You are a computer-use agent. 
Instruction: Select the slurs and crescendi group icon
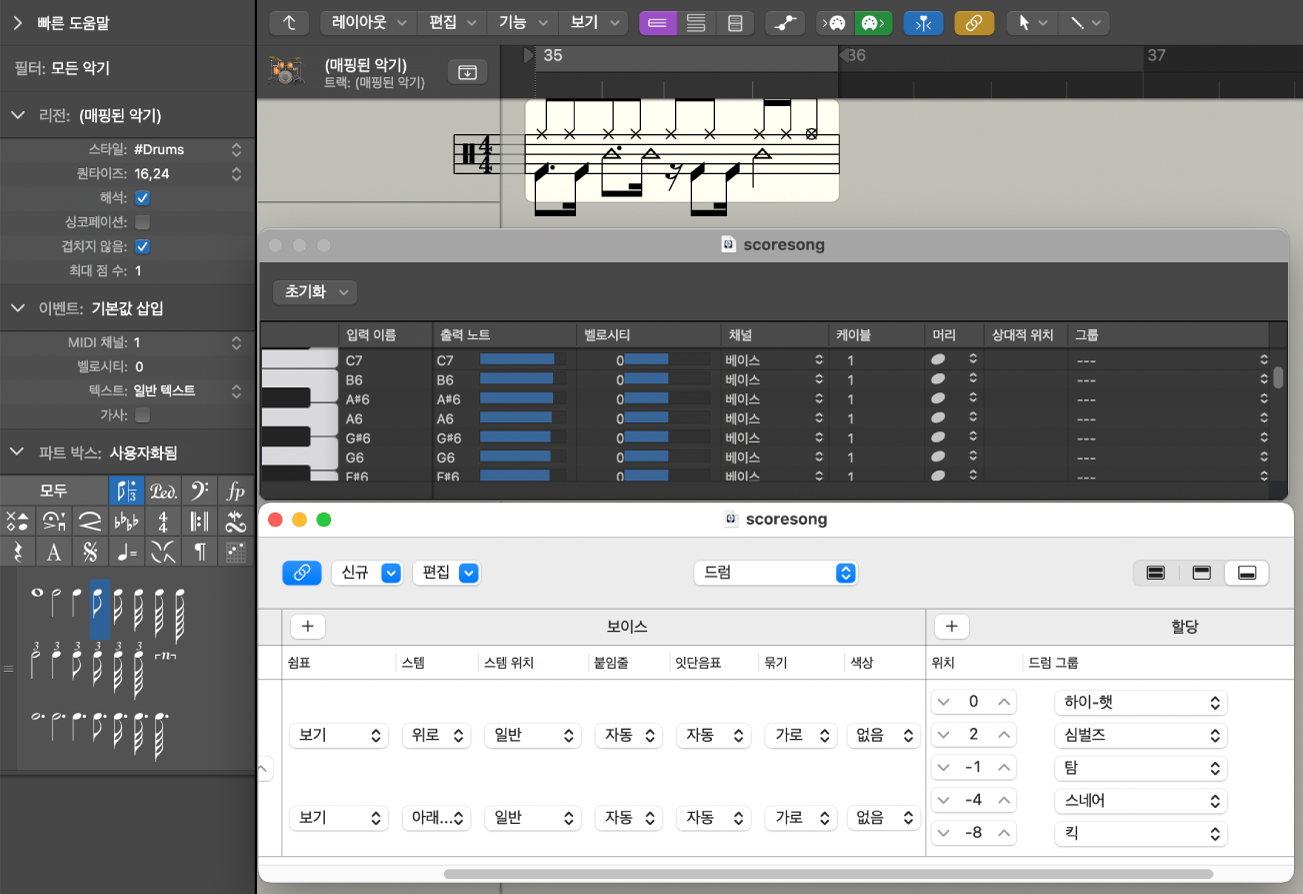[x=90, y=521]
